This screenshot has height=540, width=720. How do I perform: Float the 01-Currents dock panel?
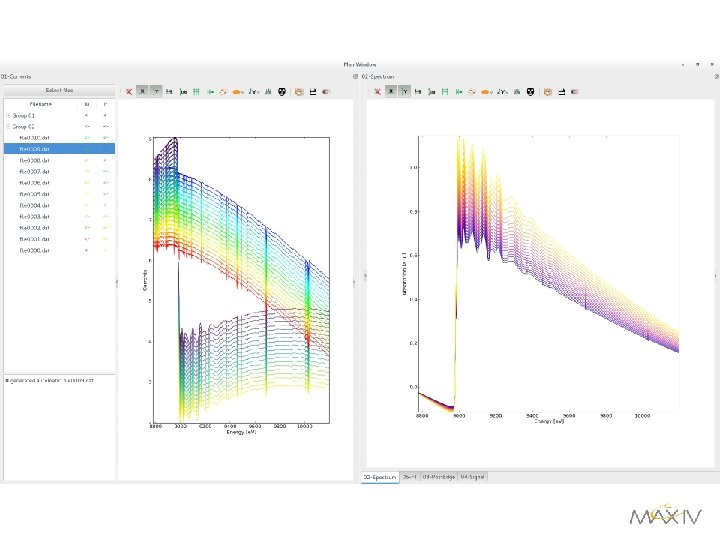tap(355, 77)
